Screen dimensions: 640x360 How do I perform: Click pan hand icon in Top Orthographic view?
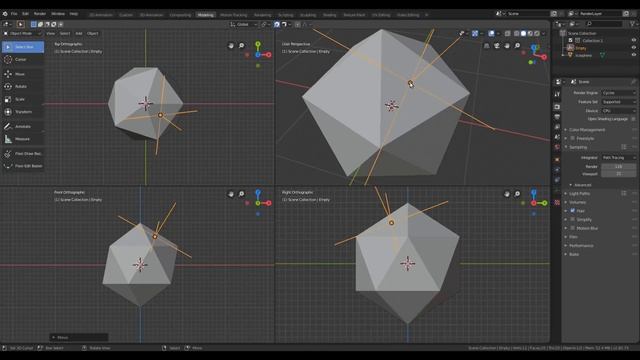(x=231, y=46)
